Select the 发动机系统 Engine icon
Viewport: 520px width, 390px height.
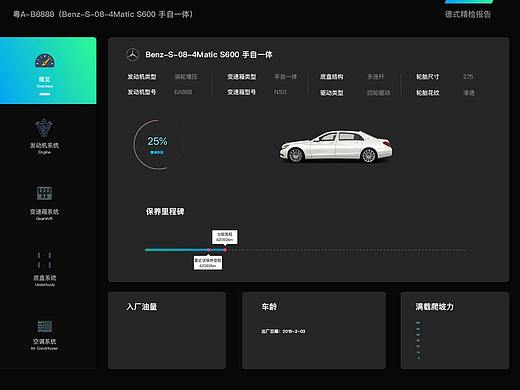coord(44,128)
